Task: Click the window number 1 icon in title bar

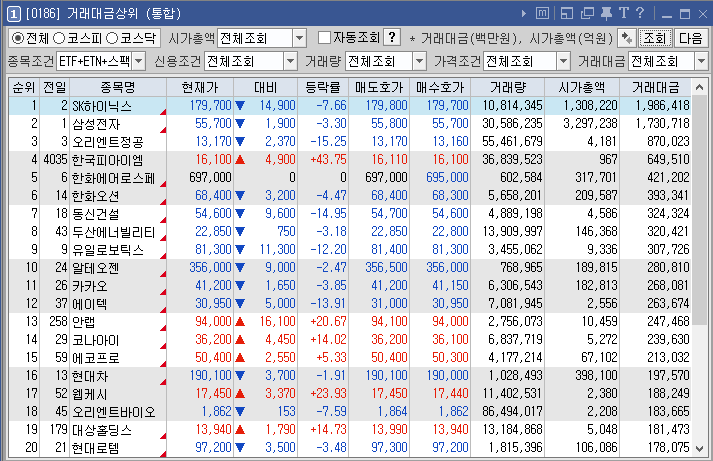Action: (14, 14)
